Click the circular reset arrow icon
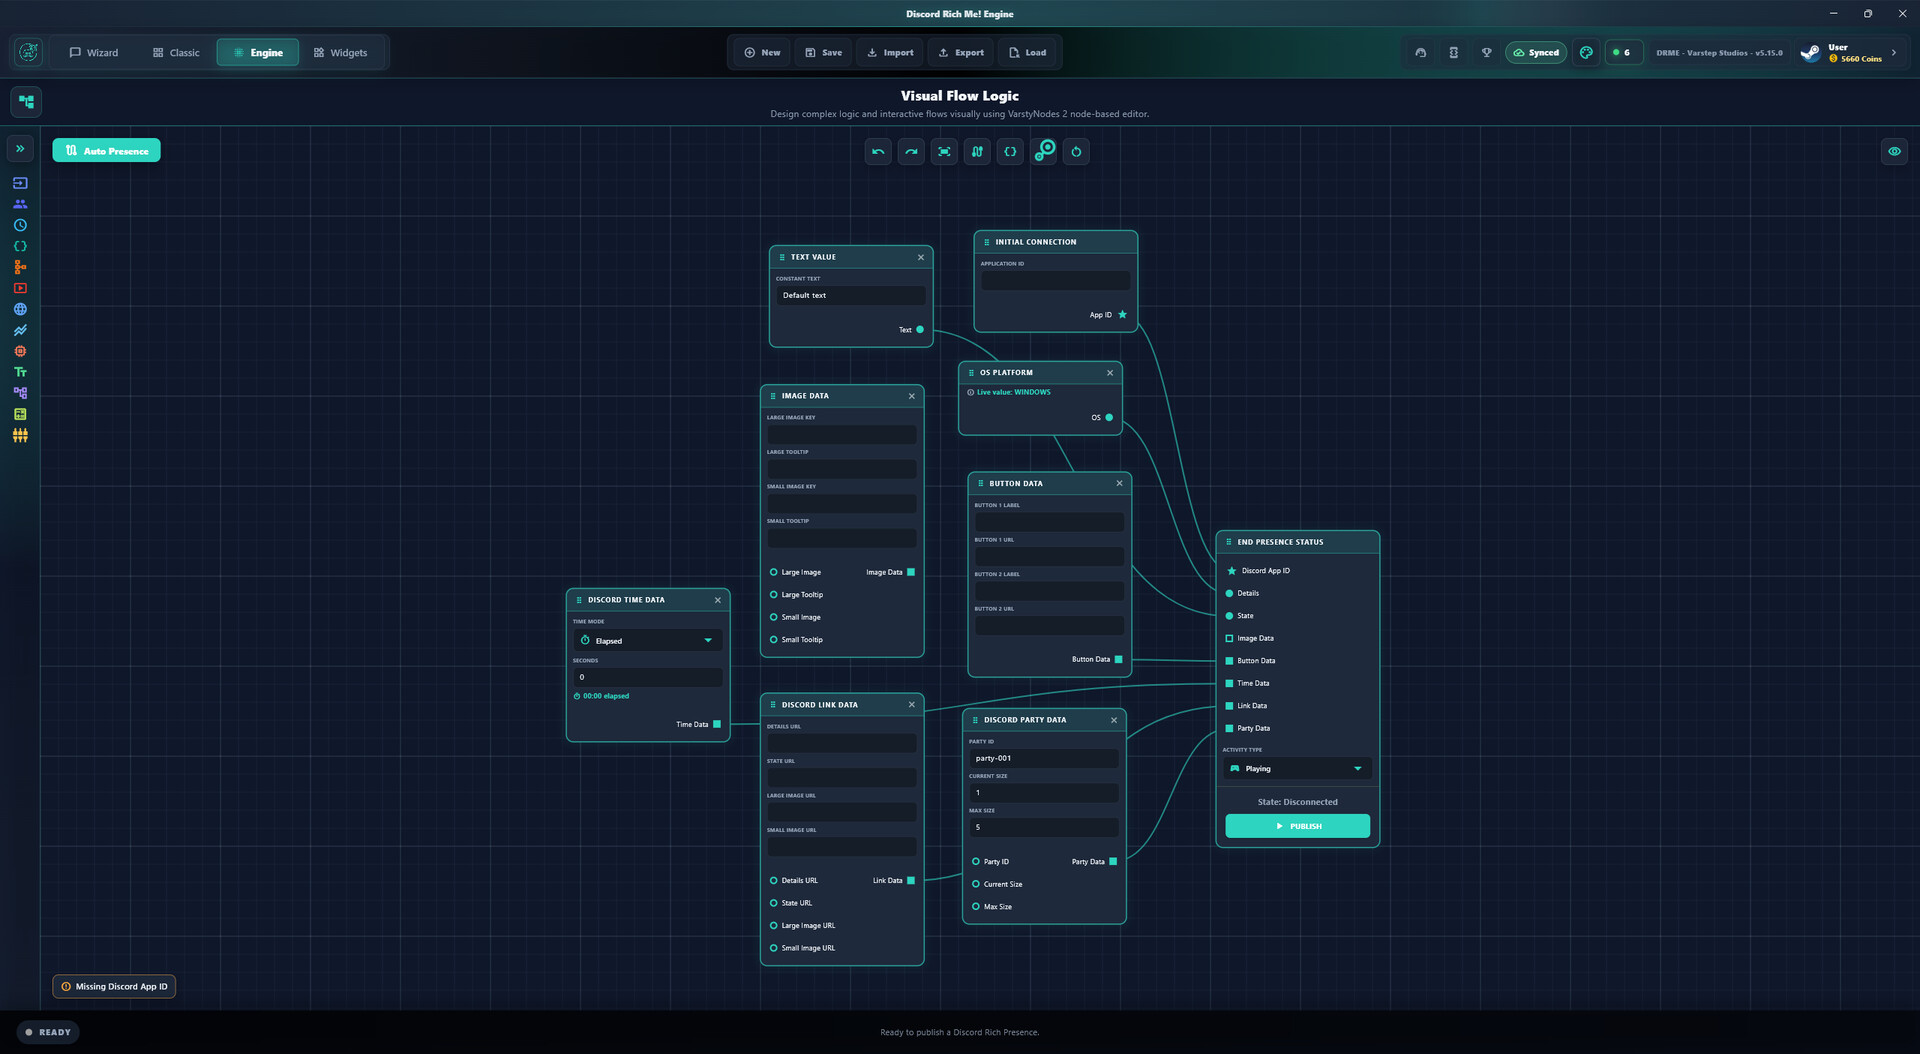1920x1054 pixels. click(x=1076, y=152)
